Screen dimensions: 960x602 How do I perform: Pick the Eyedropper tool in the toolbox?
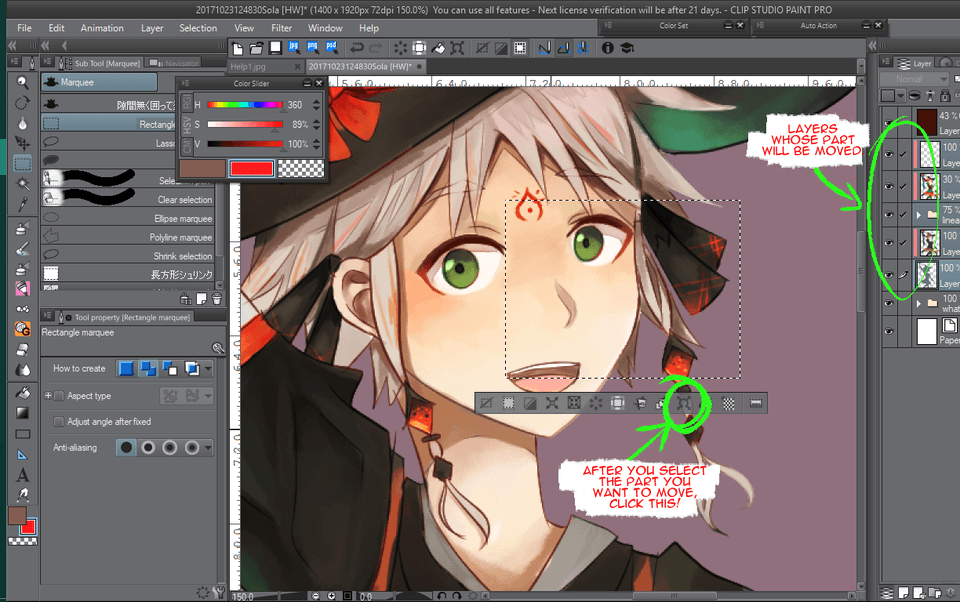pos(22,203)
